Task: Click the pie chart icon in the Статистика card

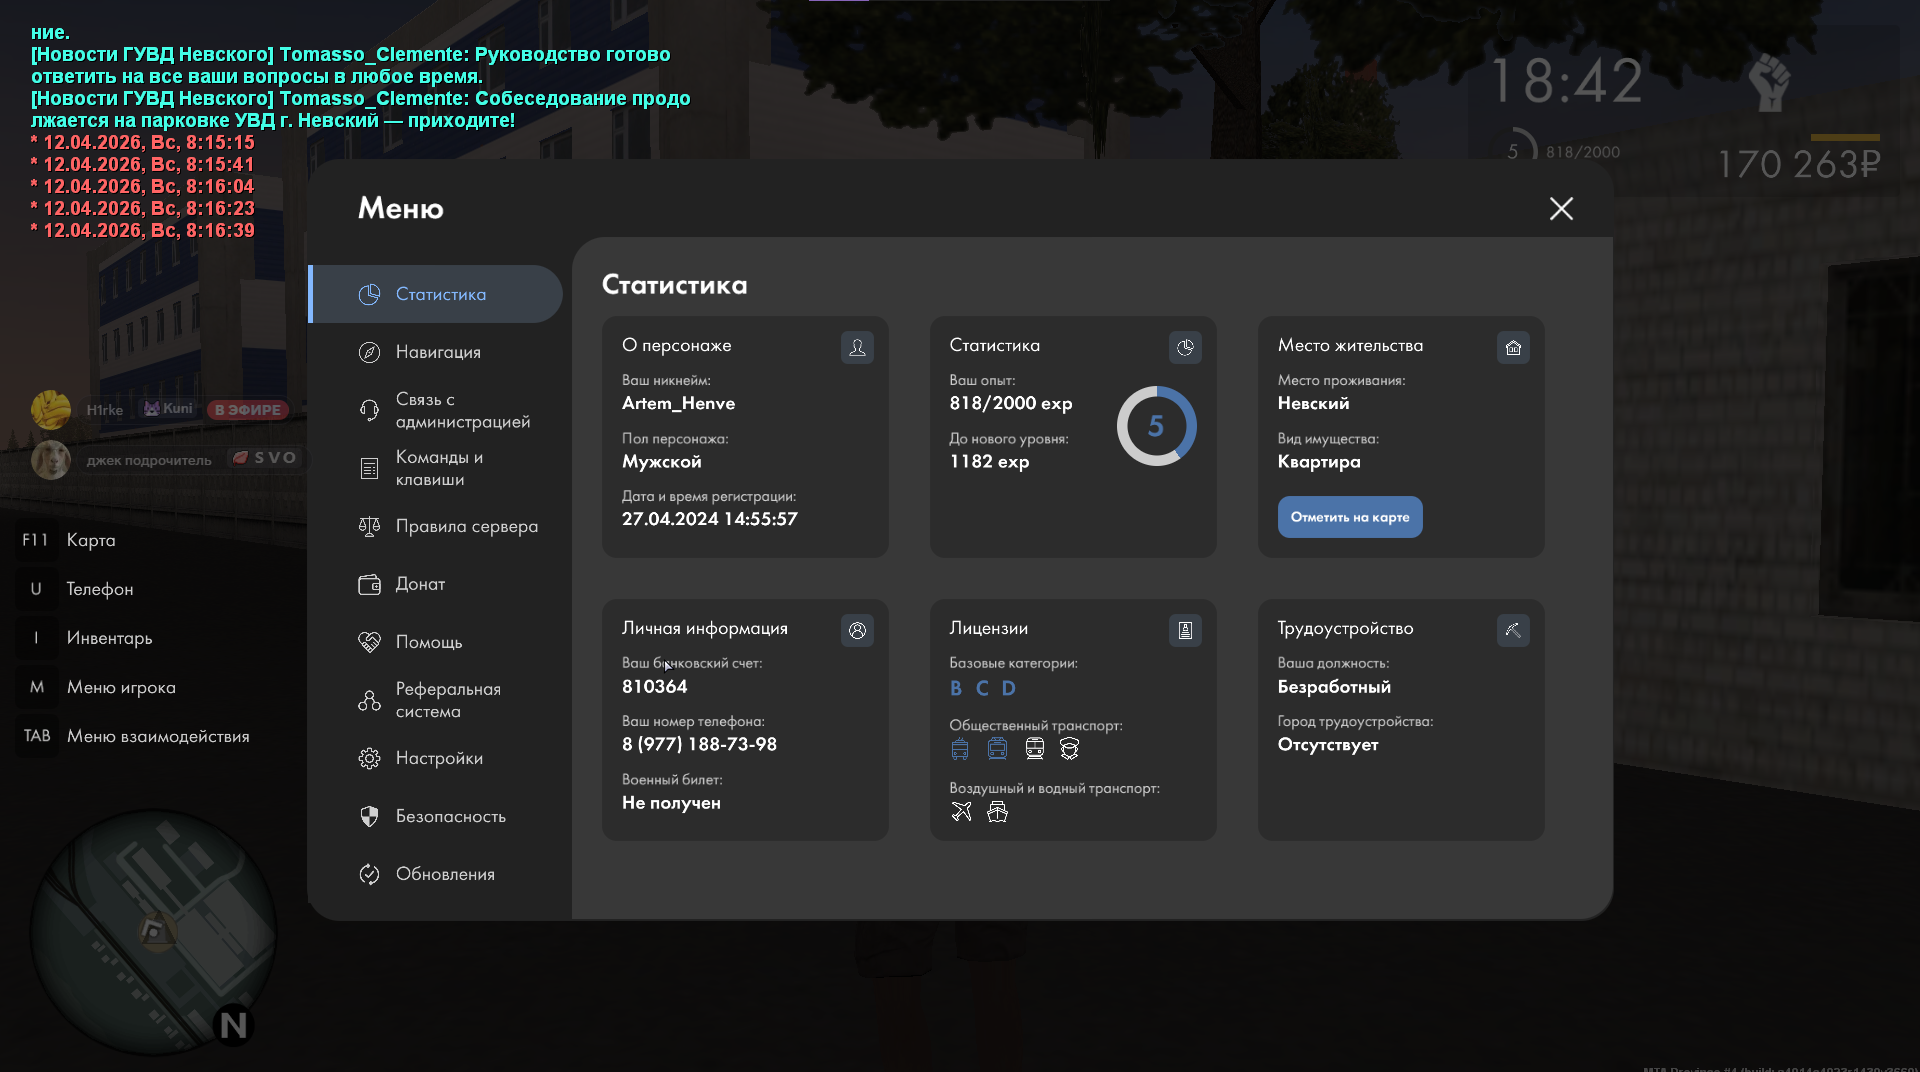Action: tap(1185, 347)
